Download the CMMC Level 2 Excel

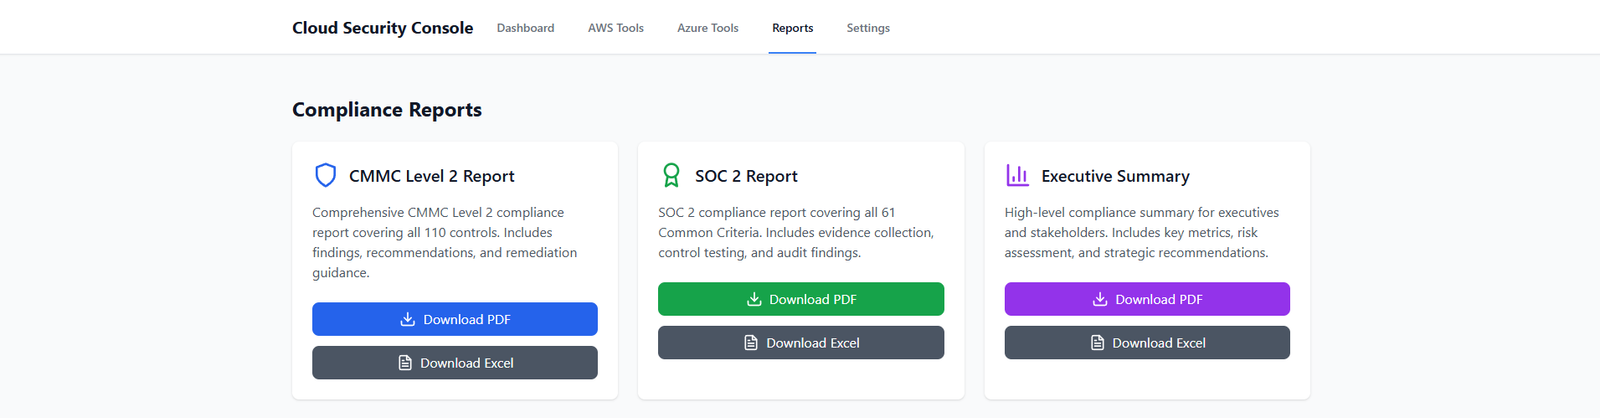pyautogui.click(x=455, y=363)
